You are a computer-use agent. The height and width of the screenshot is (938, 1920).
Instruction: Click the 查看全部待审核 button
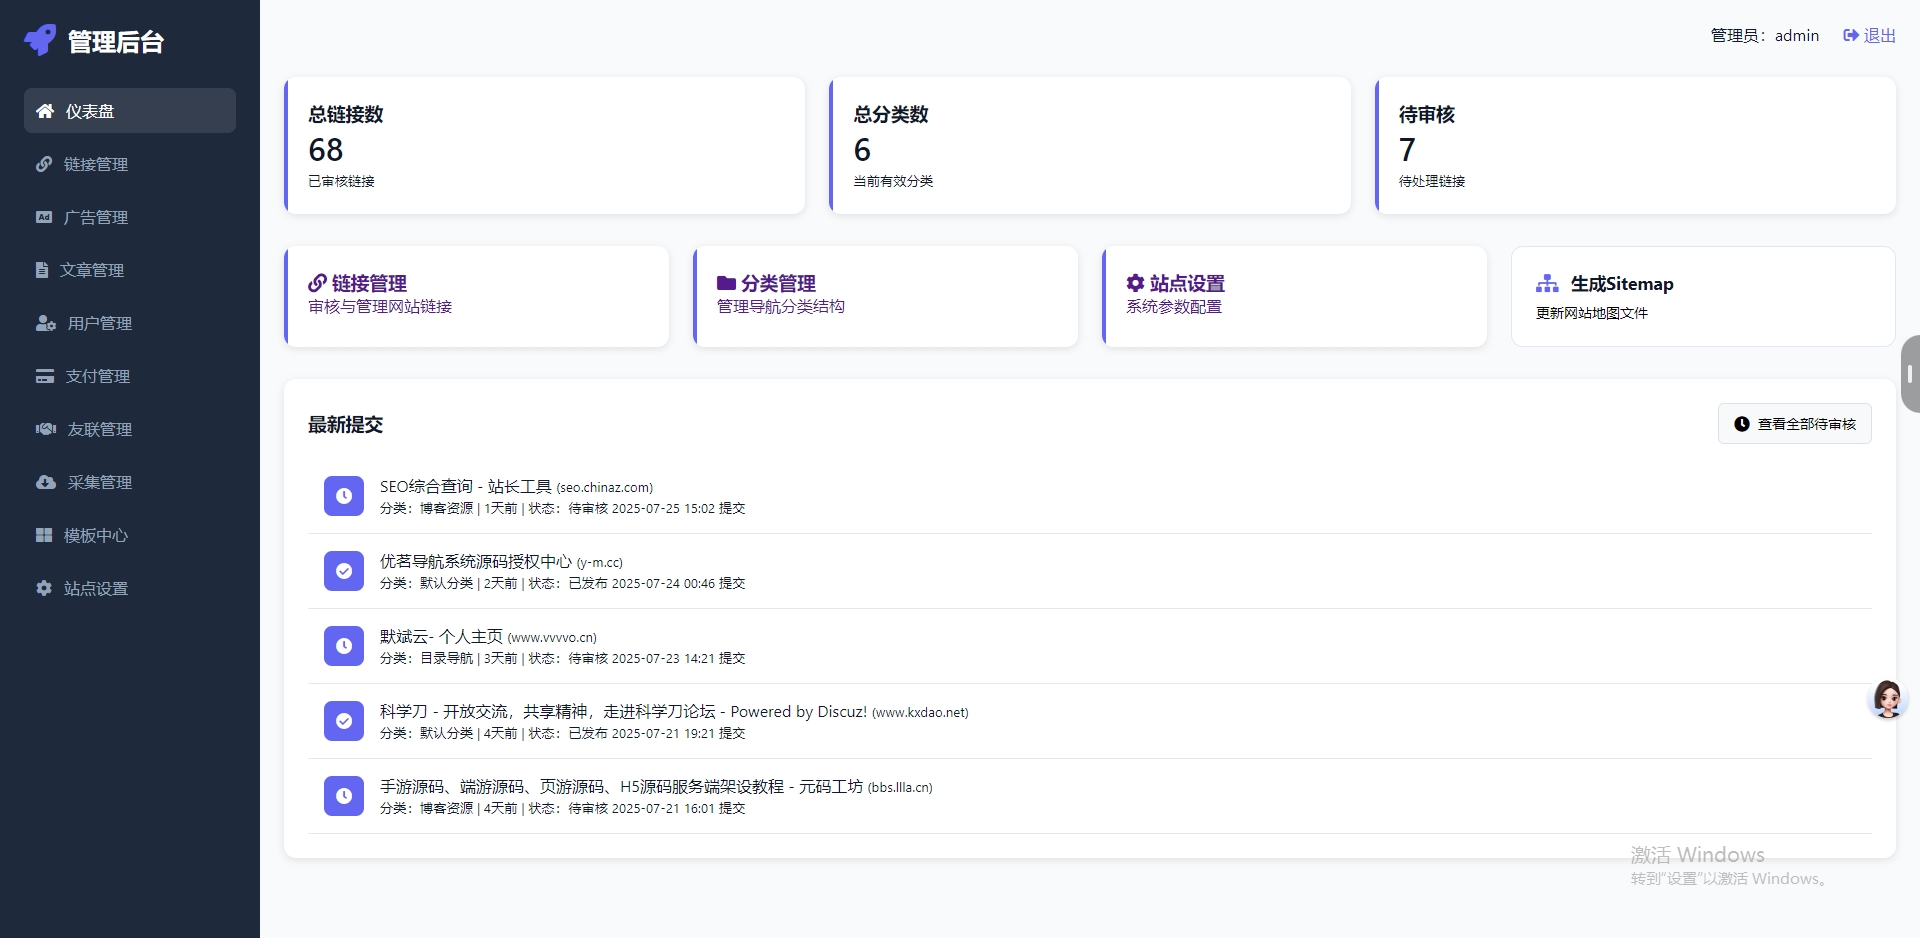pyautogui.click(x=1794, y=423)
